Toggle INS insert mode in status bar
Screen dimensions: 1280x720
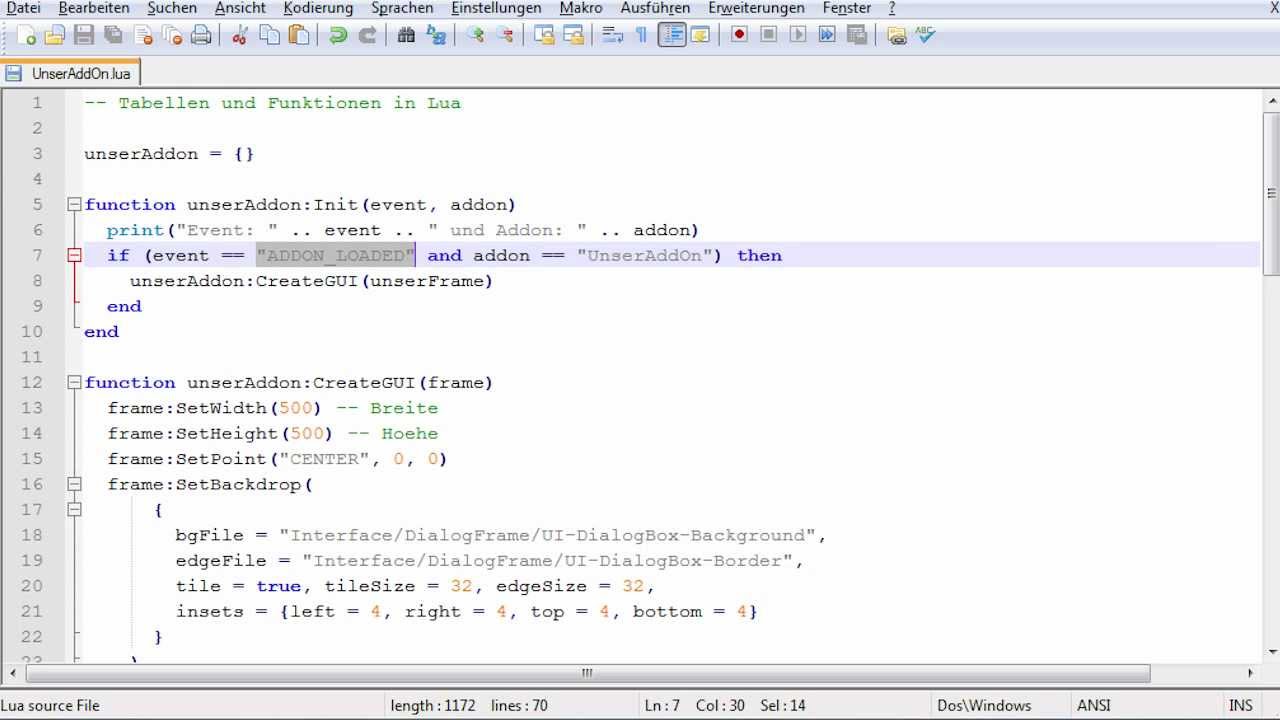point(1240,705)
